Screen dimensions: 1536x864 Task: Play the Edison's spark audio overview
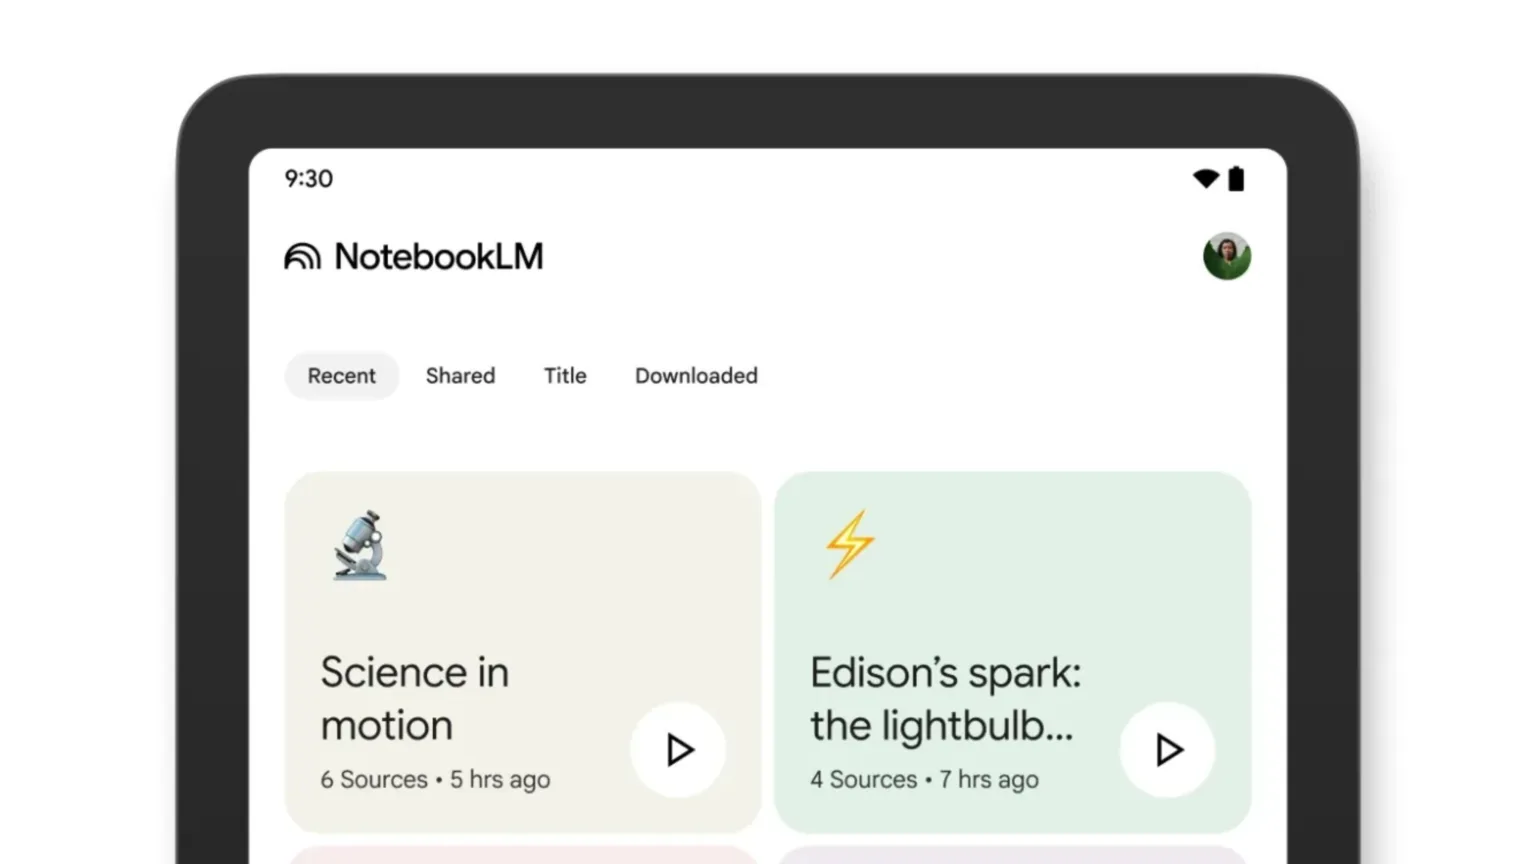[1167, 750]
